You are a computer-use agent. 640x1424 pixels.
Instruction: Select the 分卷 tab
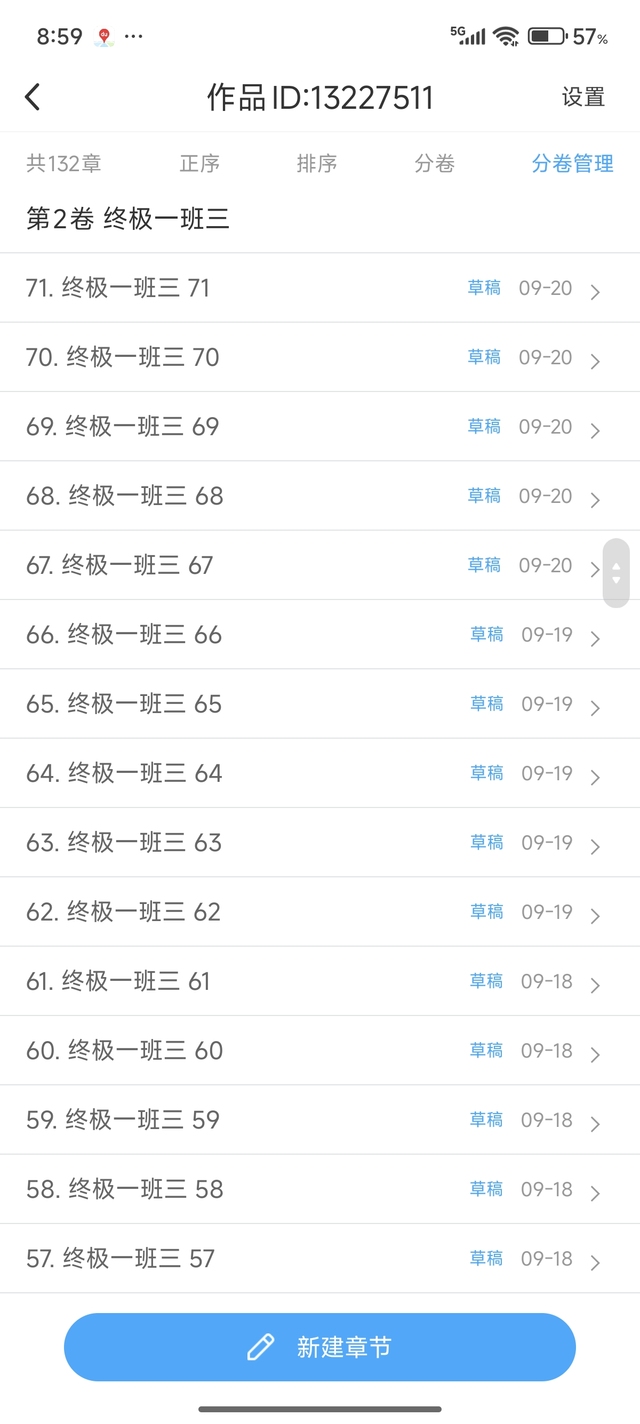(435, 164)
